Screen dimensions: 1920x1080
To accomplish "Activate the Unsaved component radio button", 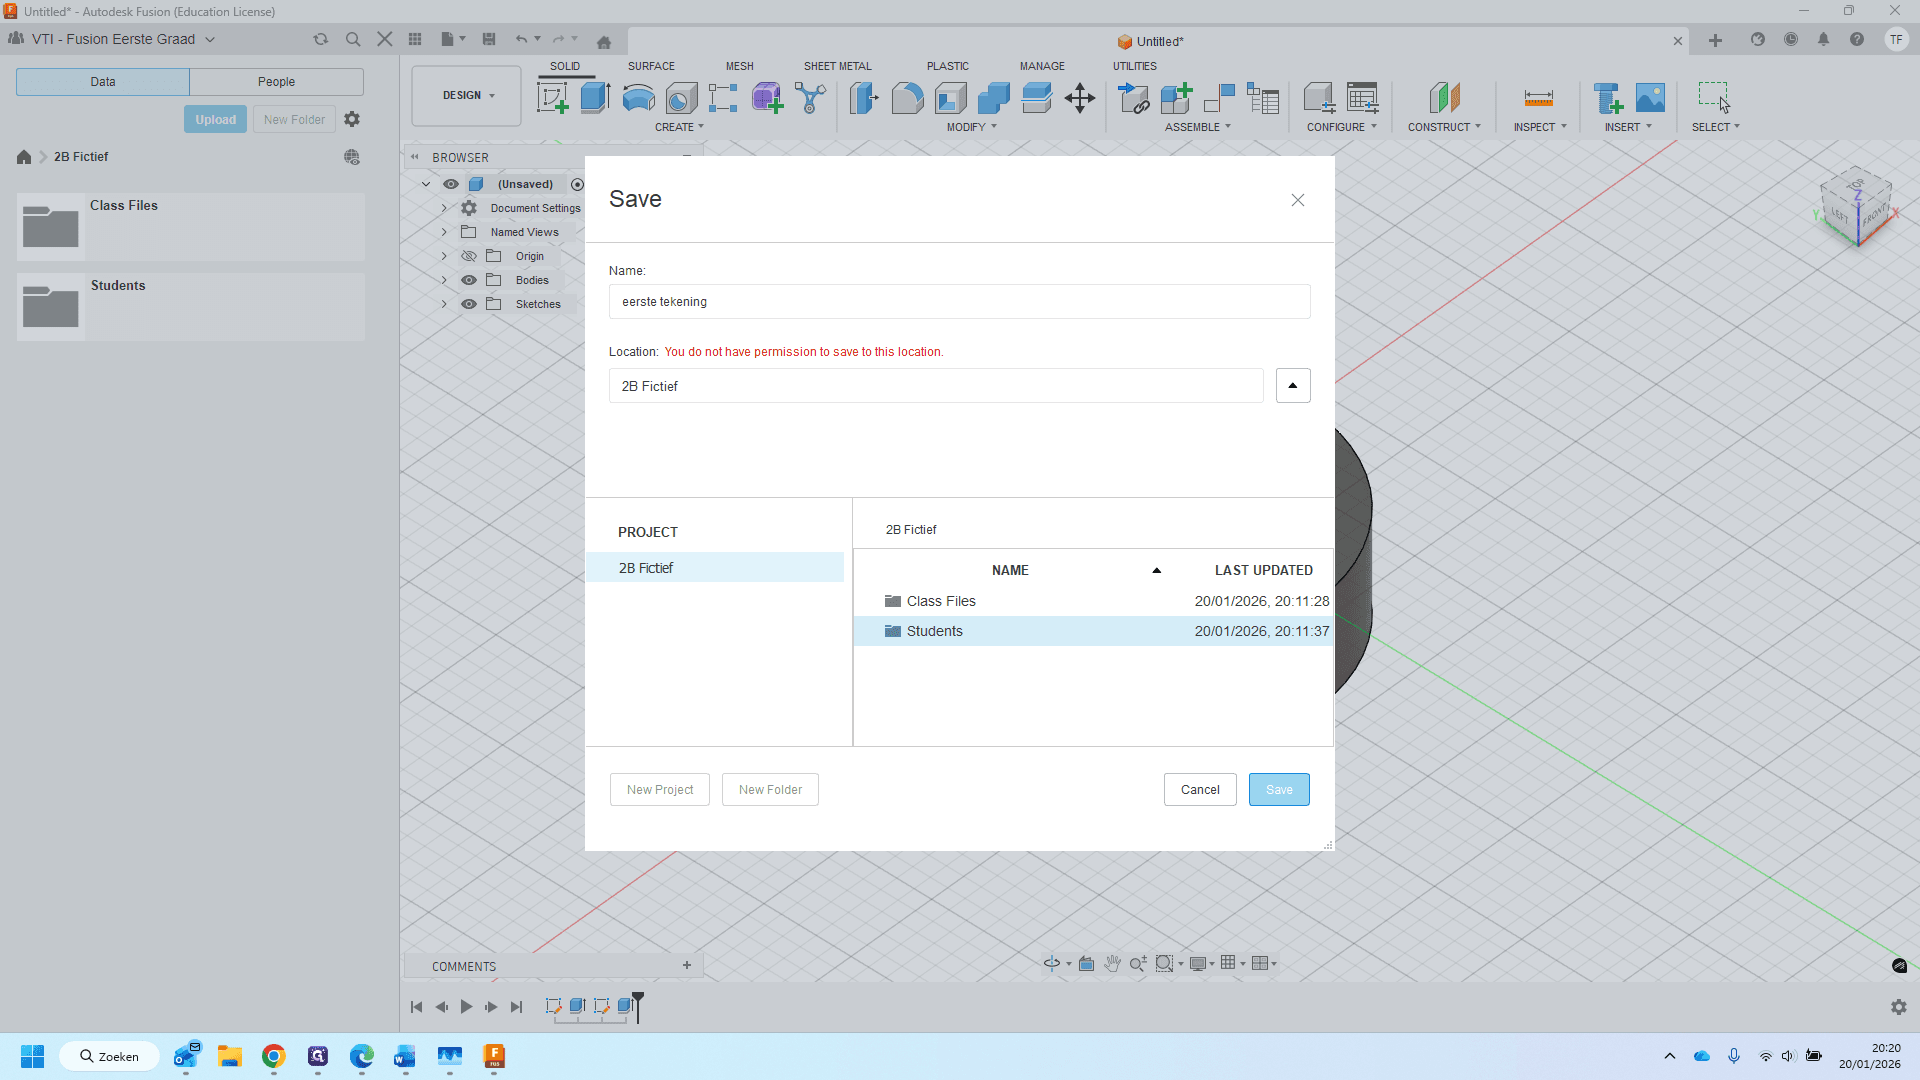I will (577, 184).
